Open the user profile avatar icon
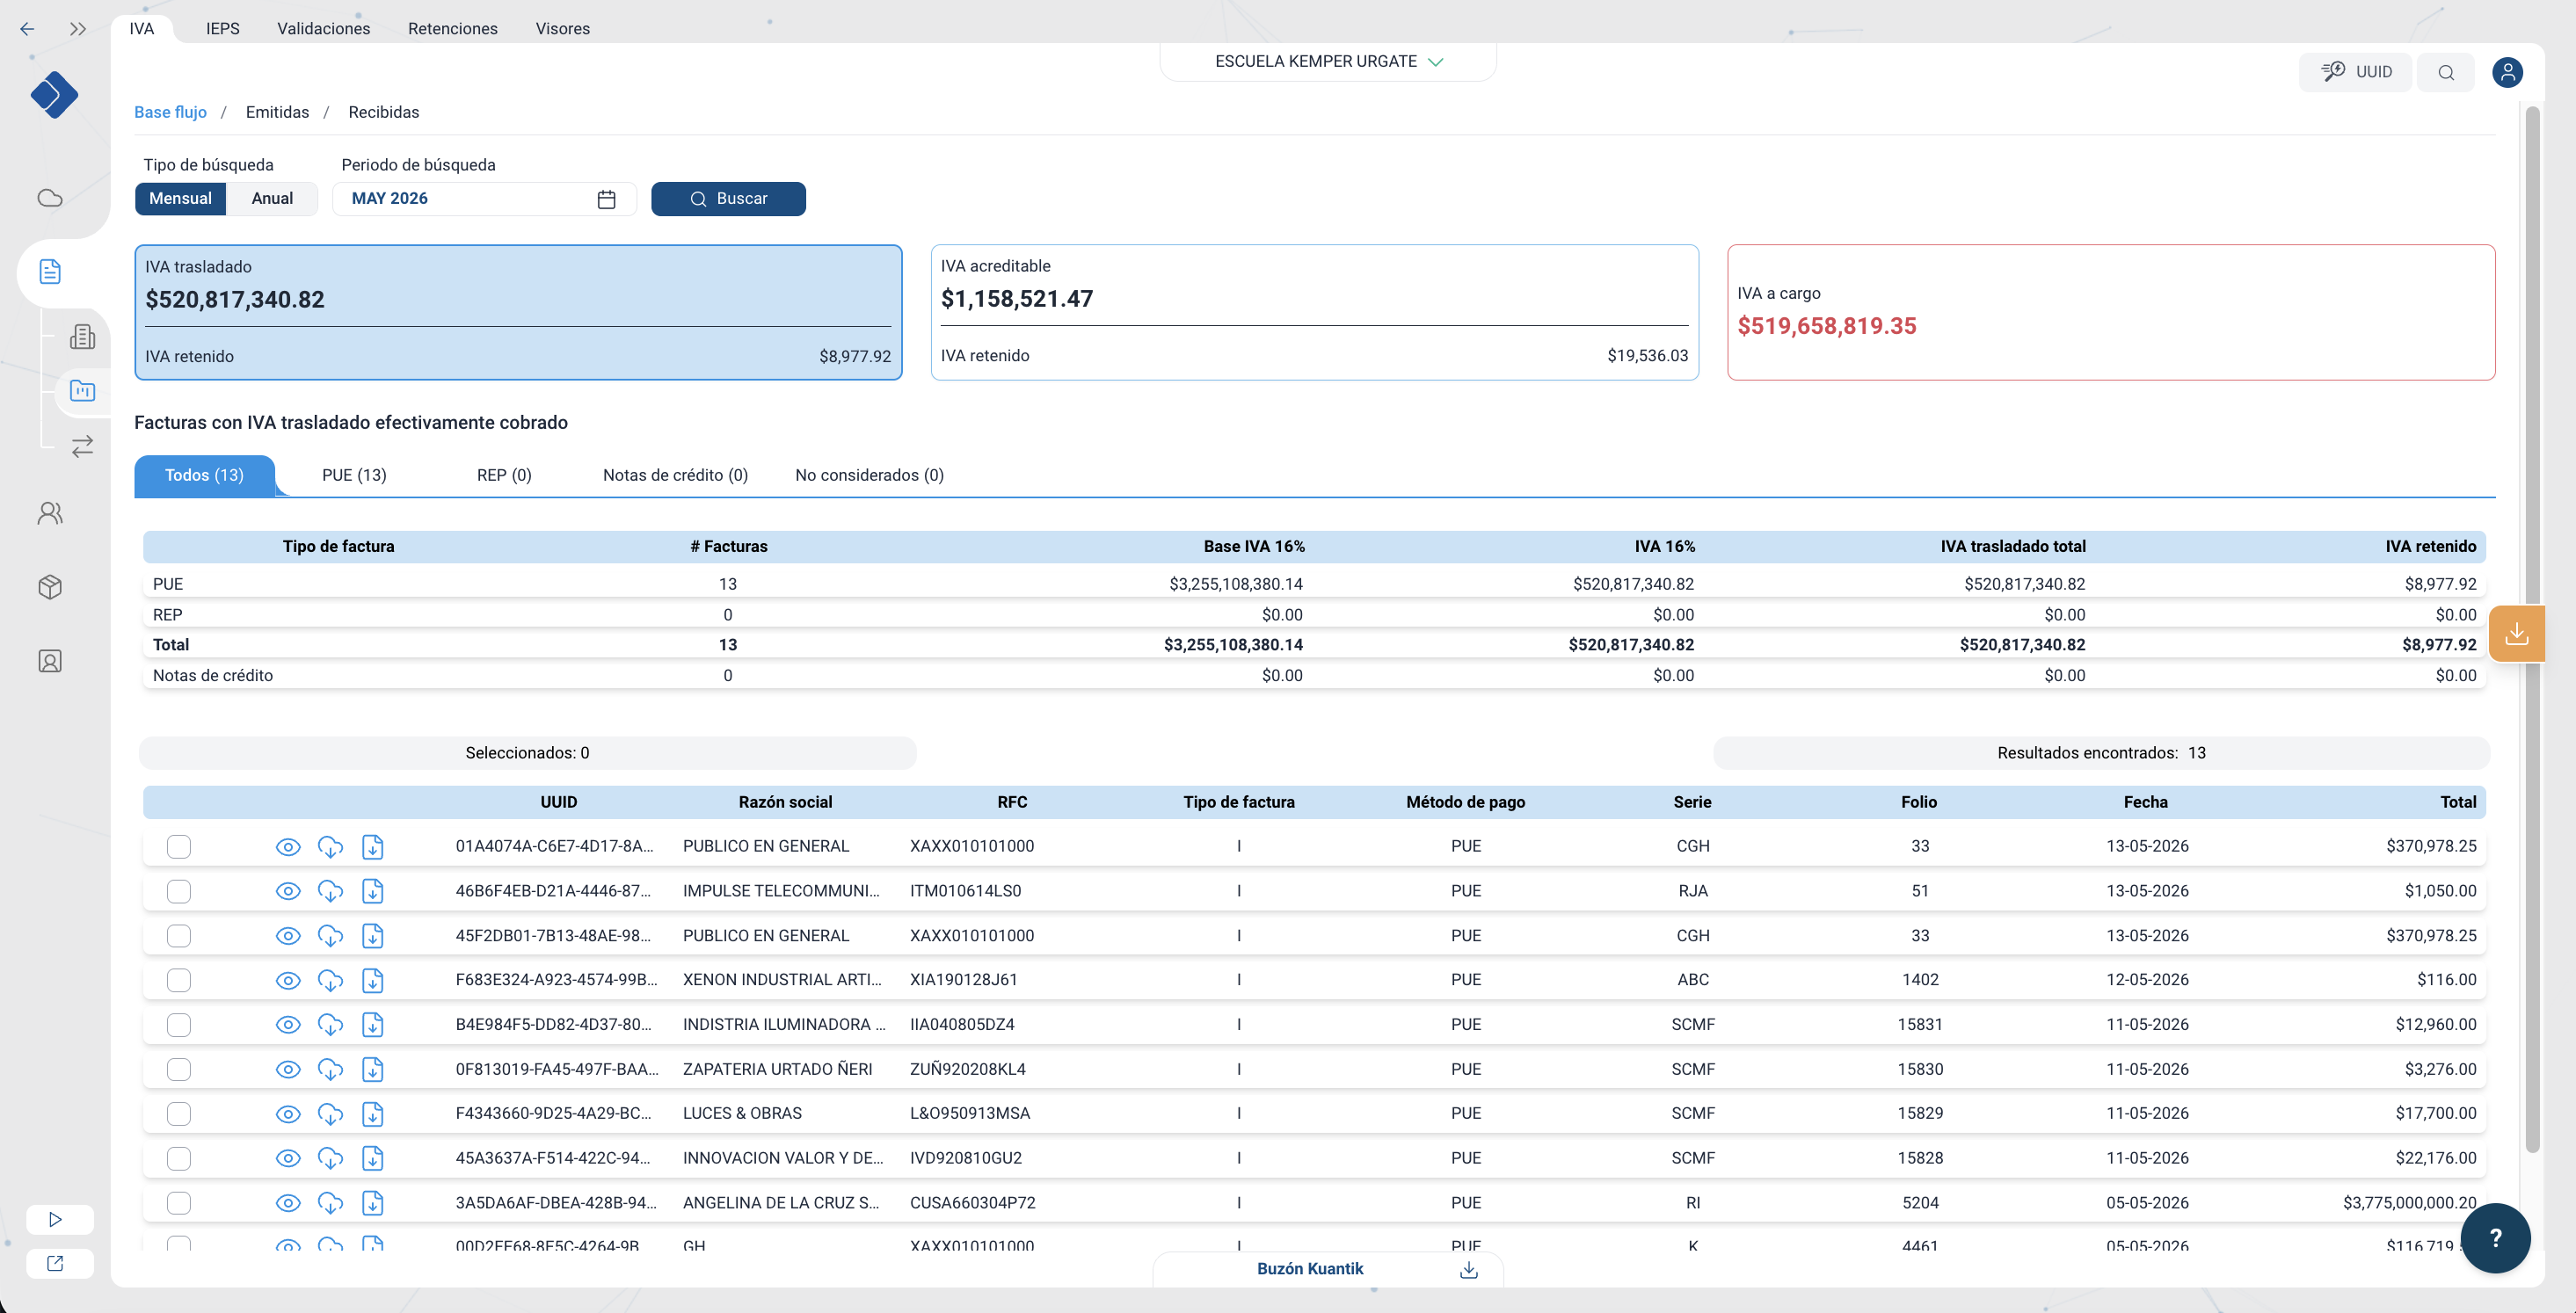Screen dimensions: 2576x1313 coord(2507,72)
